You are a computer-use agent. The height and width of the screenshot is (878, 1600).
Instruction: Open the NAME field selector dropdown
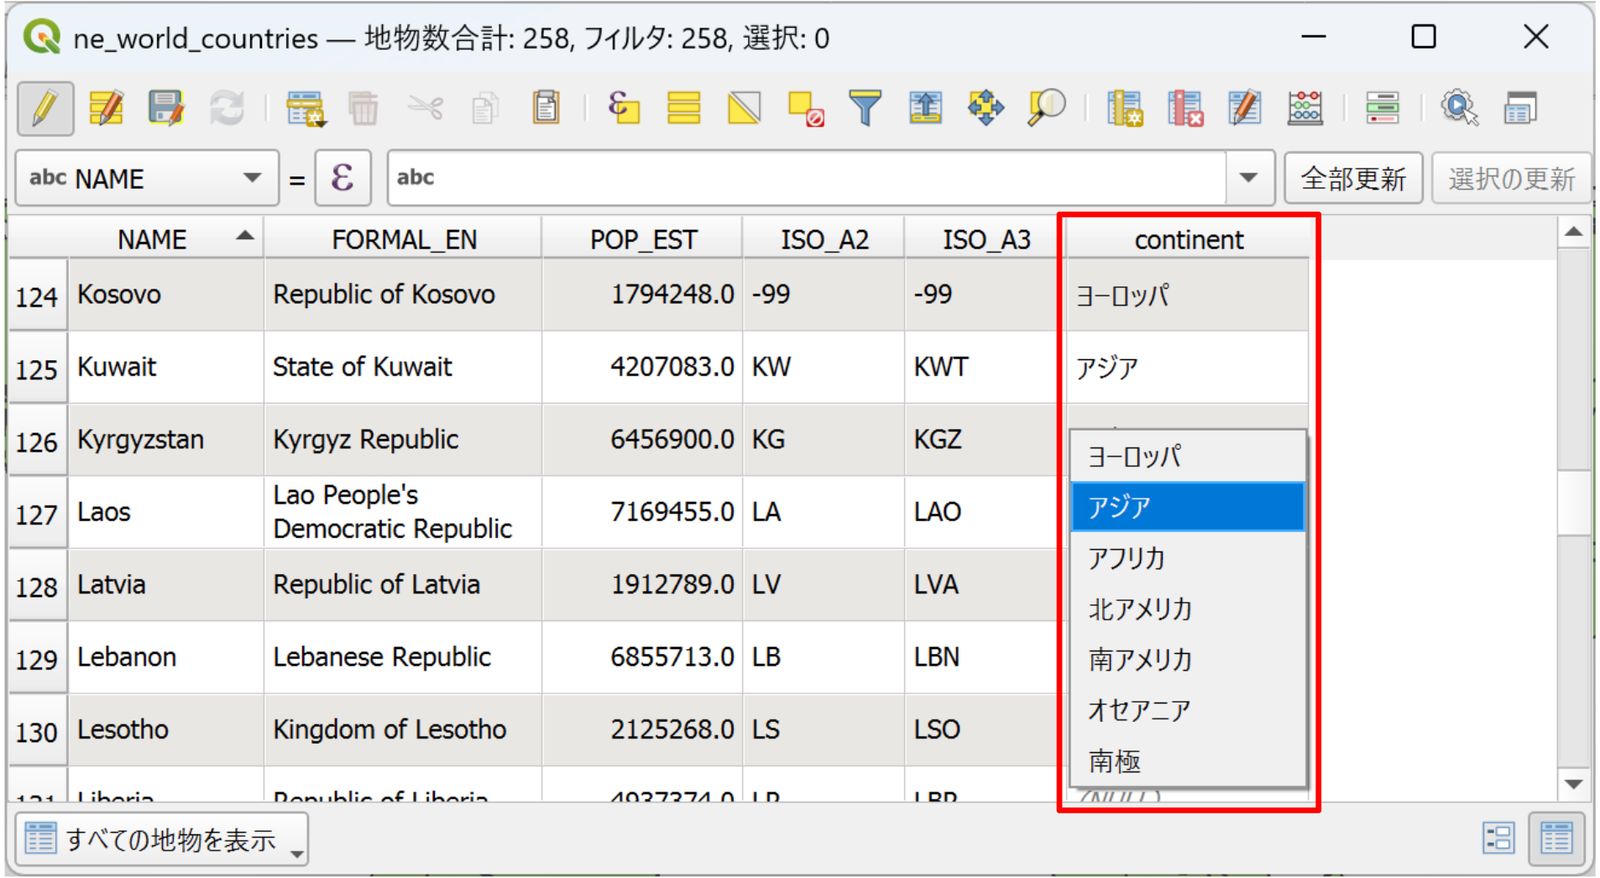(x=147, y=178)
